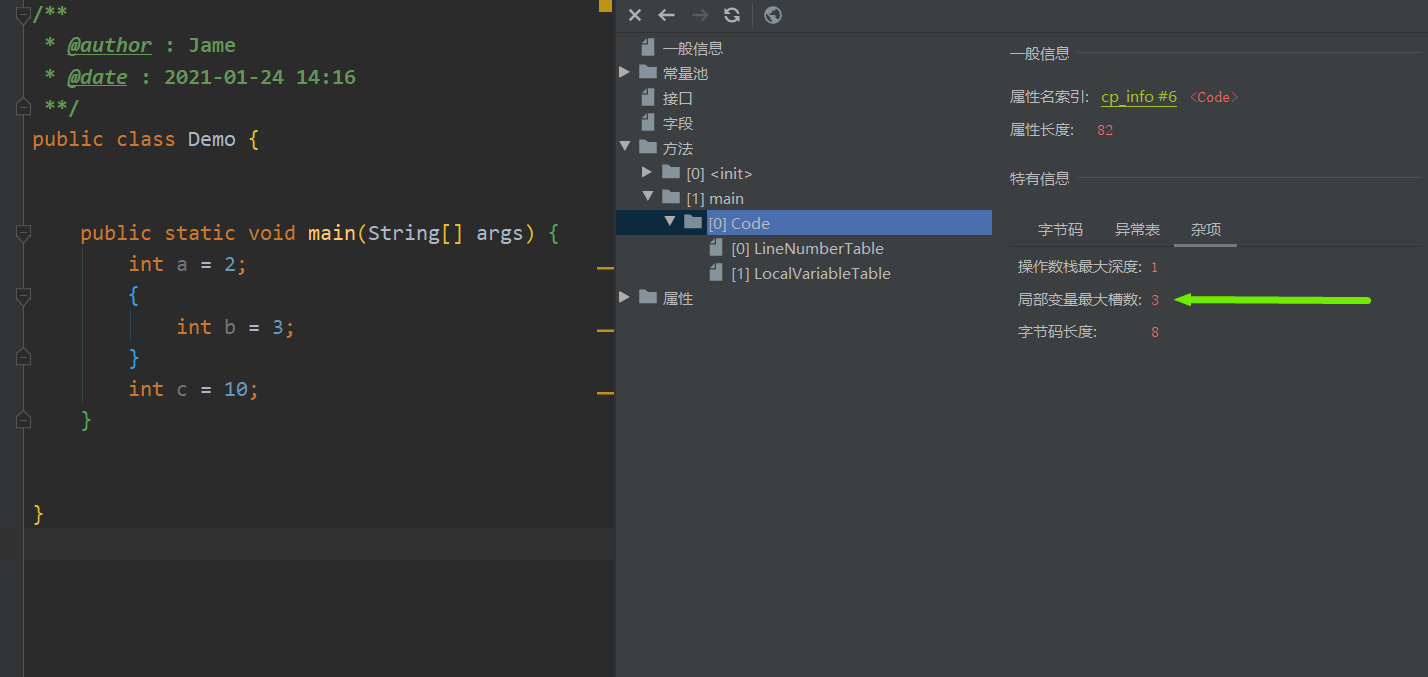Select the 一般信息 tree node

coord(692,48)
